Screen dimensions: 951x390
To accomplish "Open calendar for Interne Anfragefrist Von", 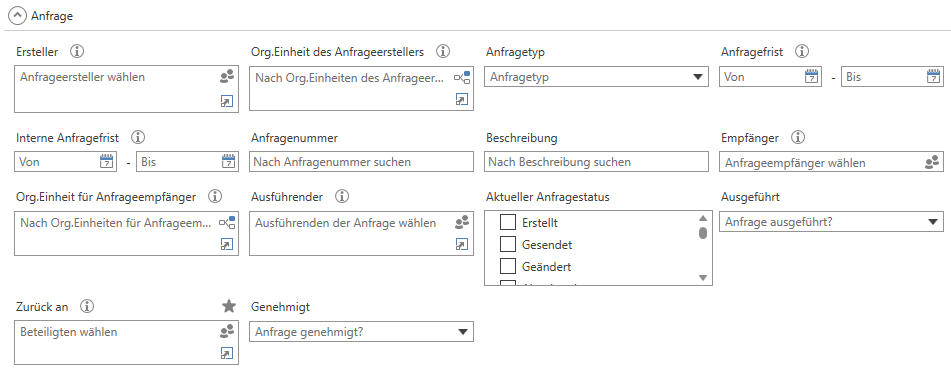I will [x=106, y=161].
